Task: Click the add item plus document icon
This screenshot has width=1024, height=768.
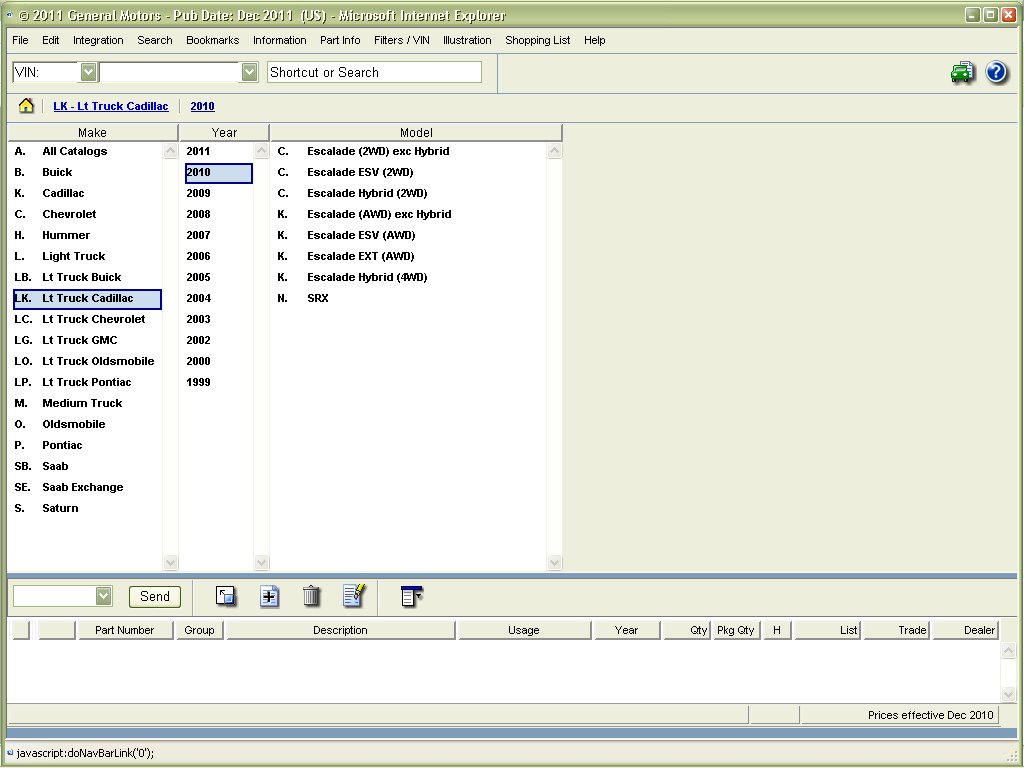Action: [x=269, y=596]
